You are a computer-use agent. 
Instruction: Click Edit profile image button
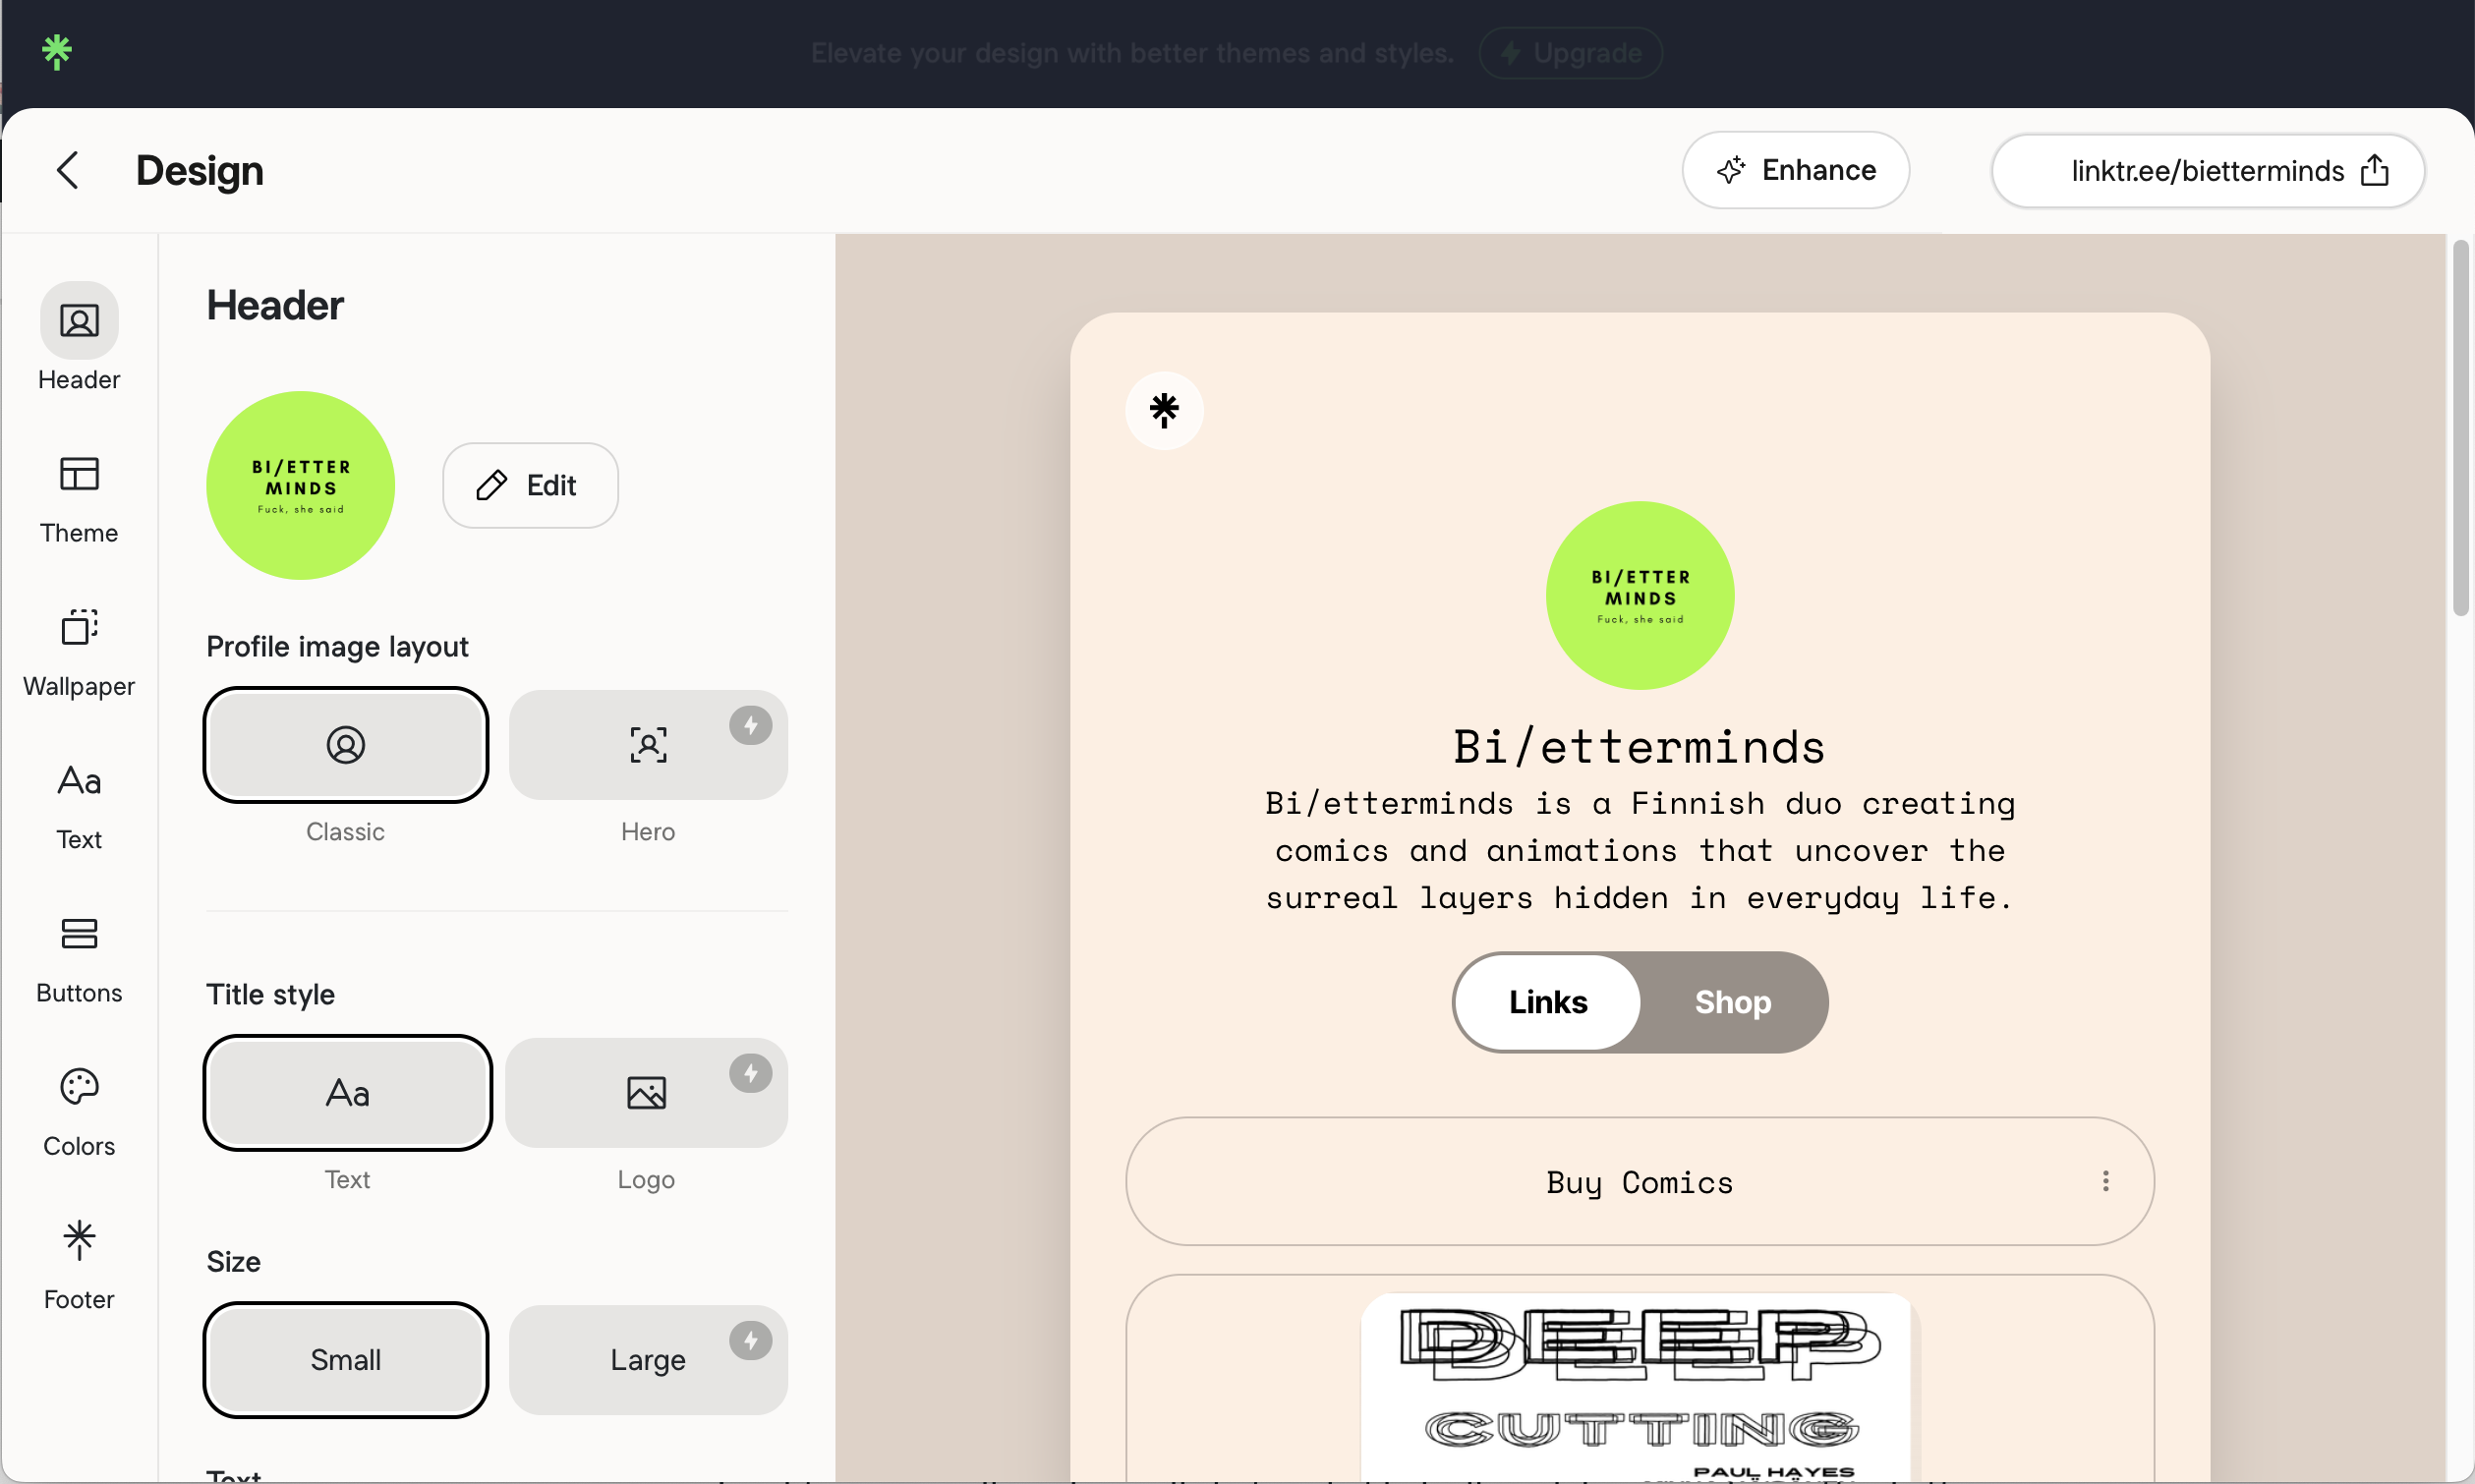[x=530, y=485]
